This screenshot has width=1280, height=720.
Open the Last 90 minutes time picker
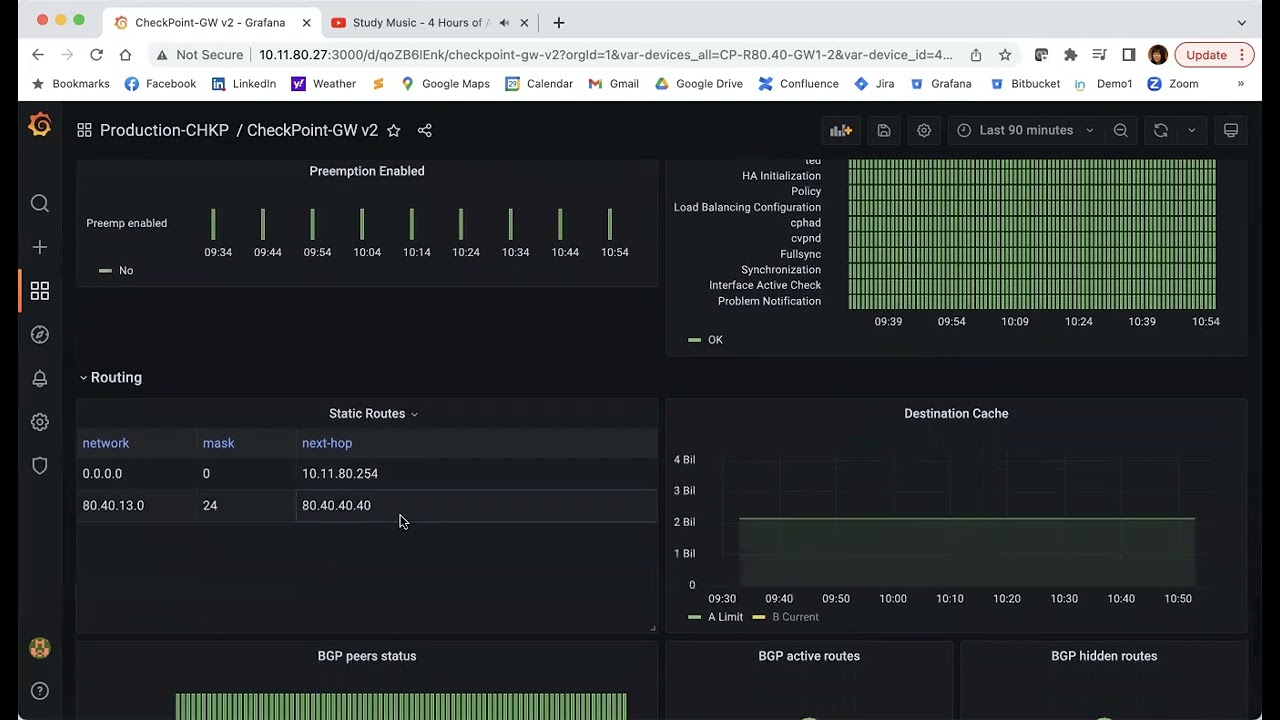tap(1025, 130)
